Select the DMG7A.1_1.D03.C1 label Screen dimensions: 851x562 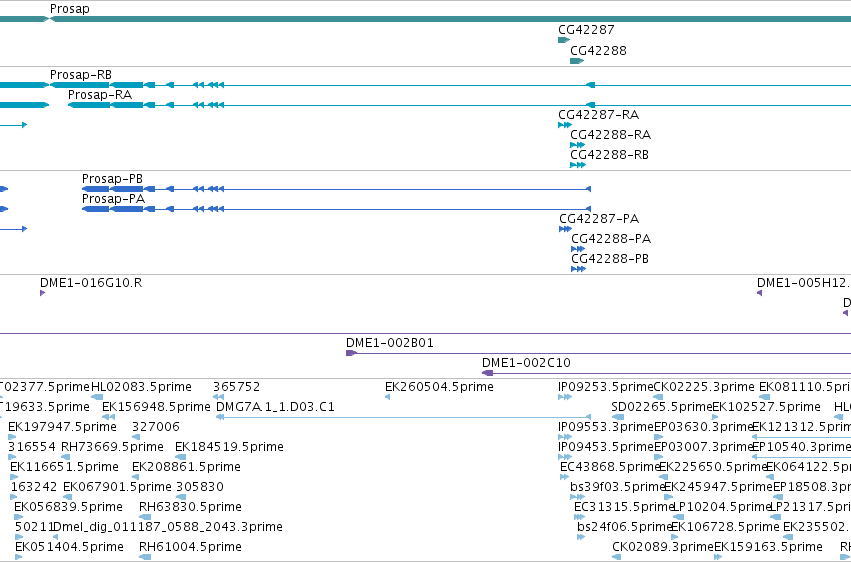(x=275, y=407)
